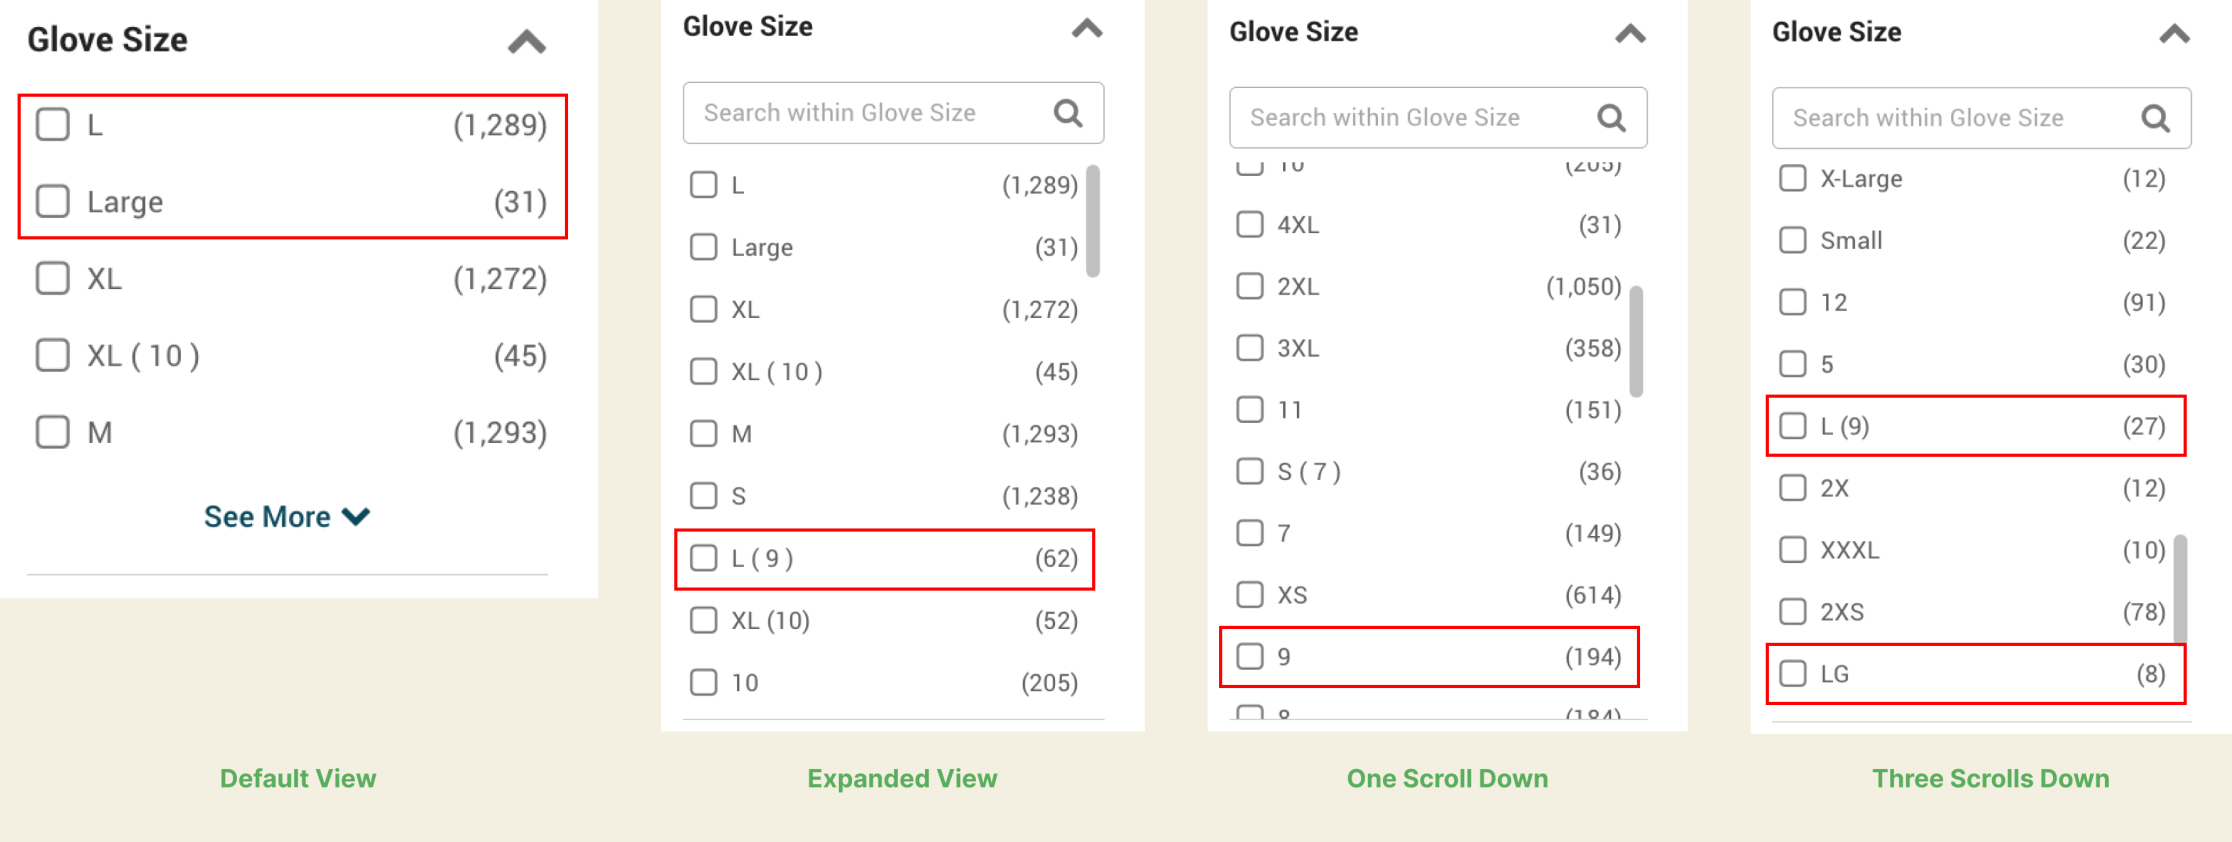Screen dimensions: 2232x842
Task: Collapse the Glove Size section in Default View
Action: [525, 41]
